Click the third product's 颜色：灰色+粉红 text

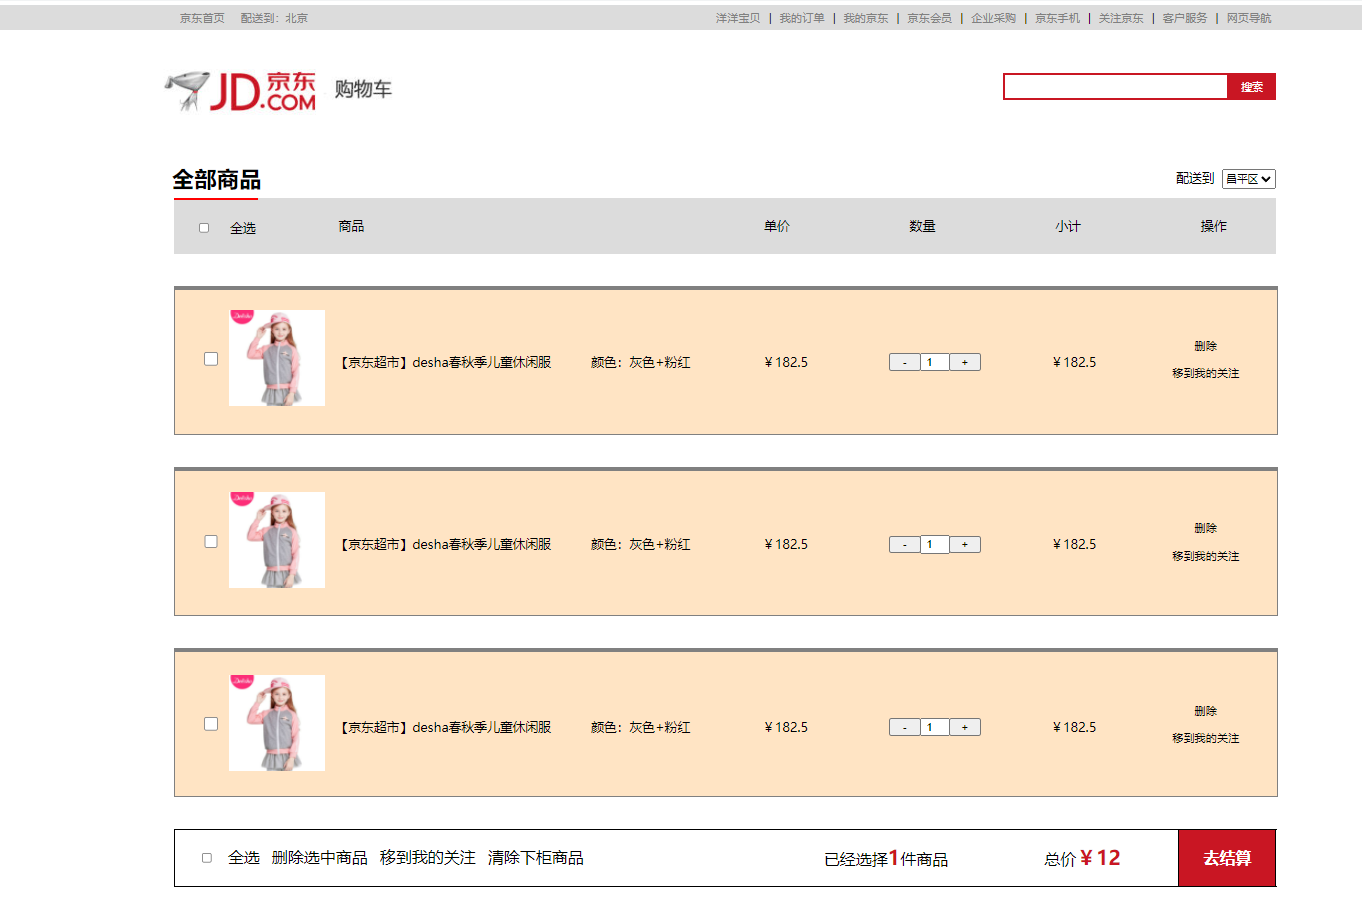[640, 728]
